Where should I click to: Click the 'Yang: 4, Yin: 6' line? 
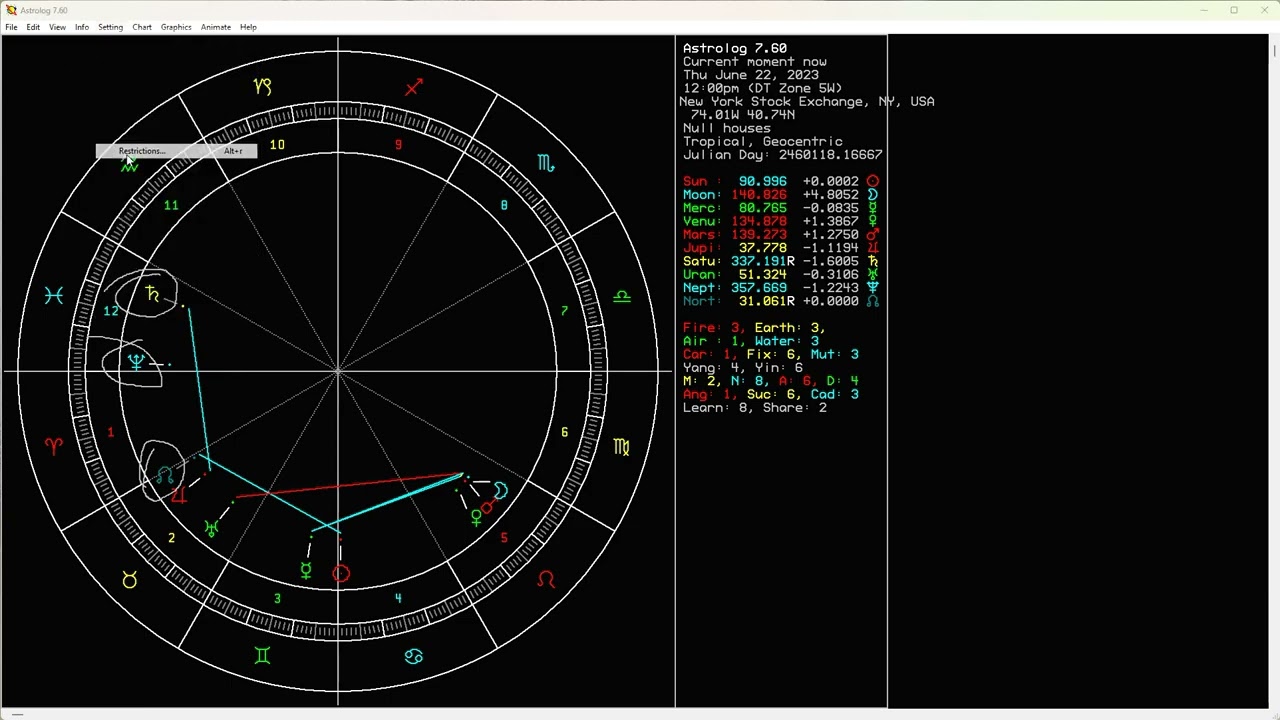[x=743, y=368]
